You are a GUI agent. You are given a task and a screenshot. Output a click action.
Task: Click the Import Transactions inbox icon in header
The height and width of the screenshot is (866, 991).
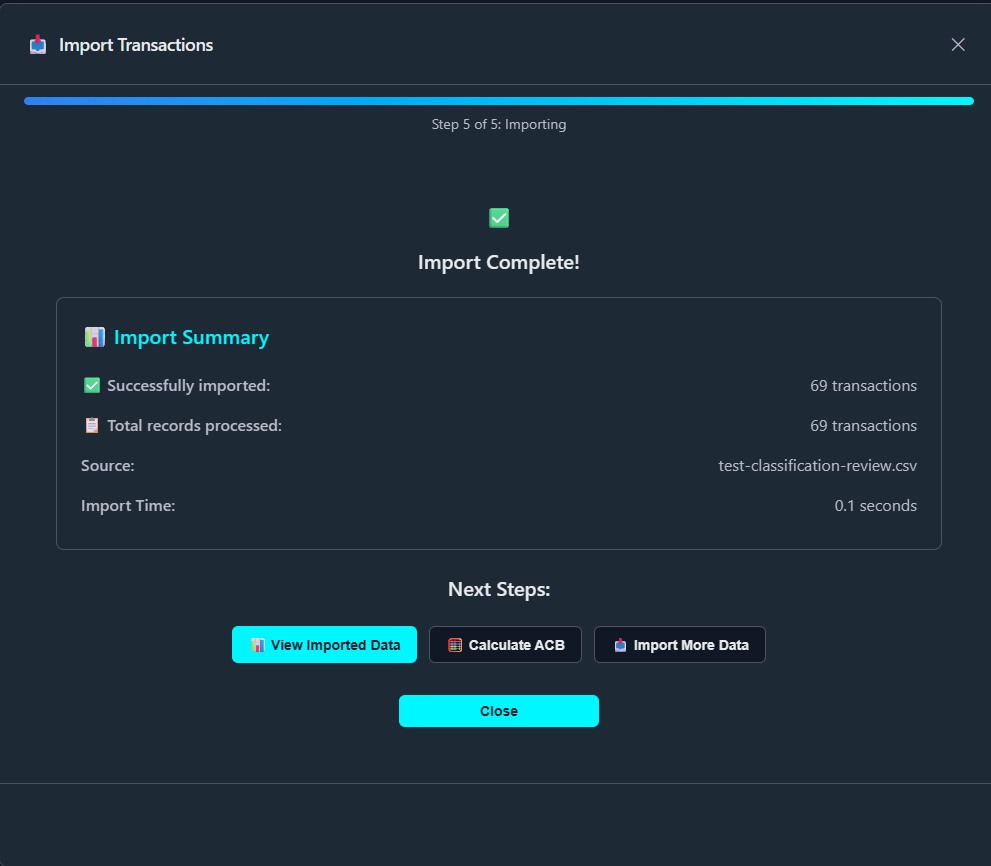[x=38, y=45]
